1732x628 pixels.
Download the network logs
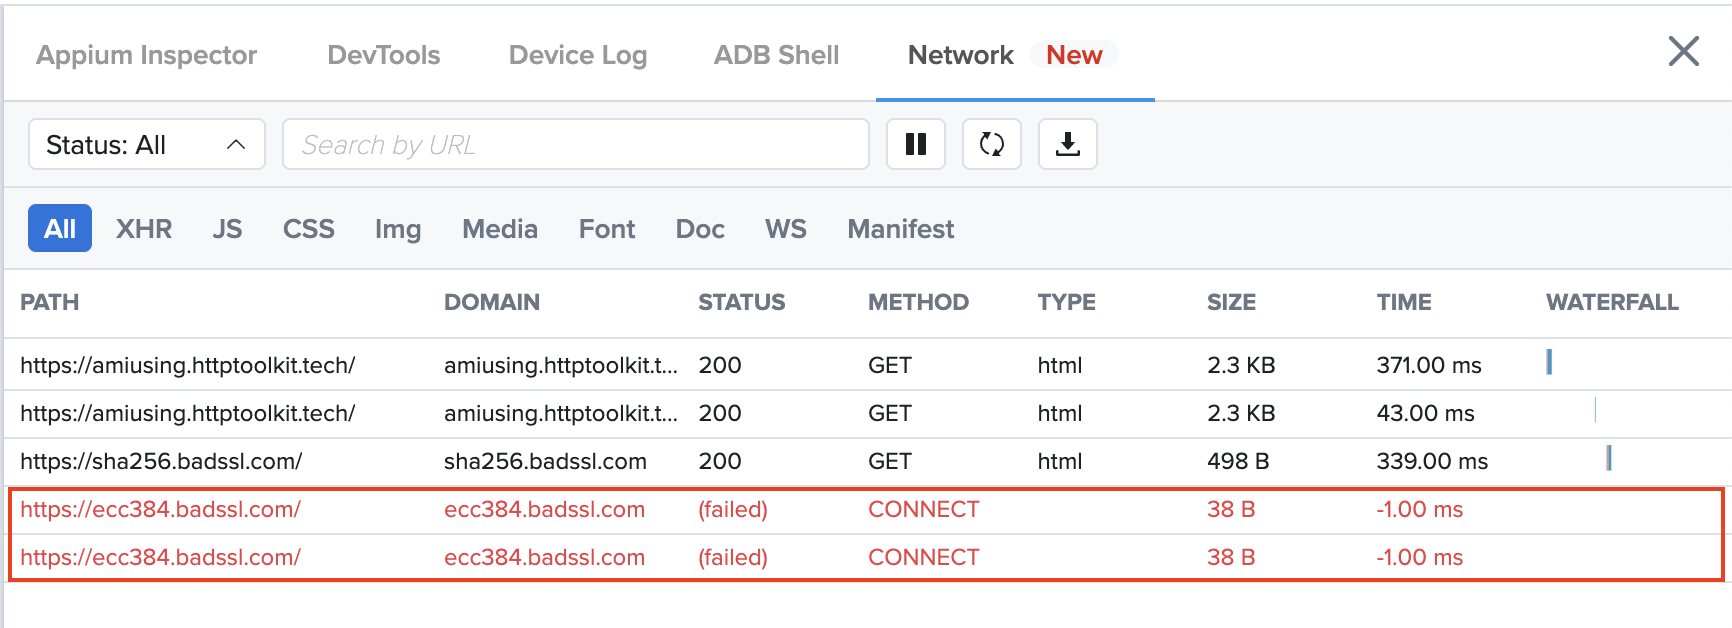[1067, 145]
